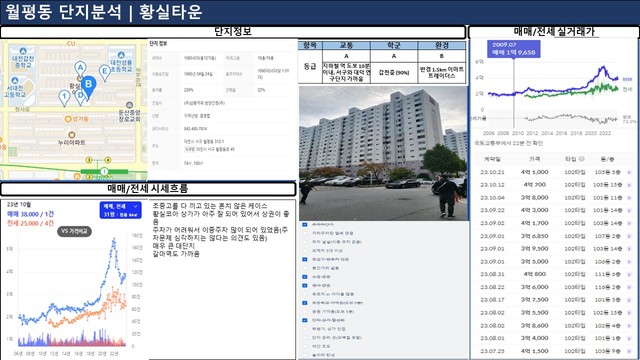Click the 서대전고등학교 school icon on map

15,80
